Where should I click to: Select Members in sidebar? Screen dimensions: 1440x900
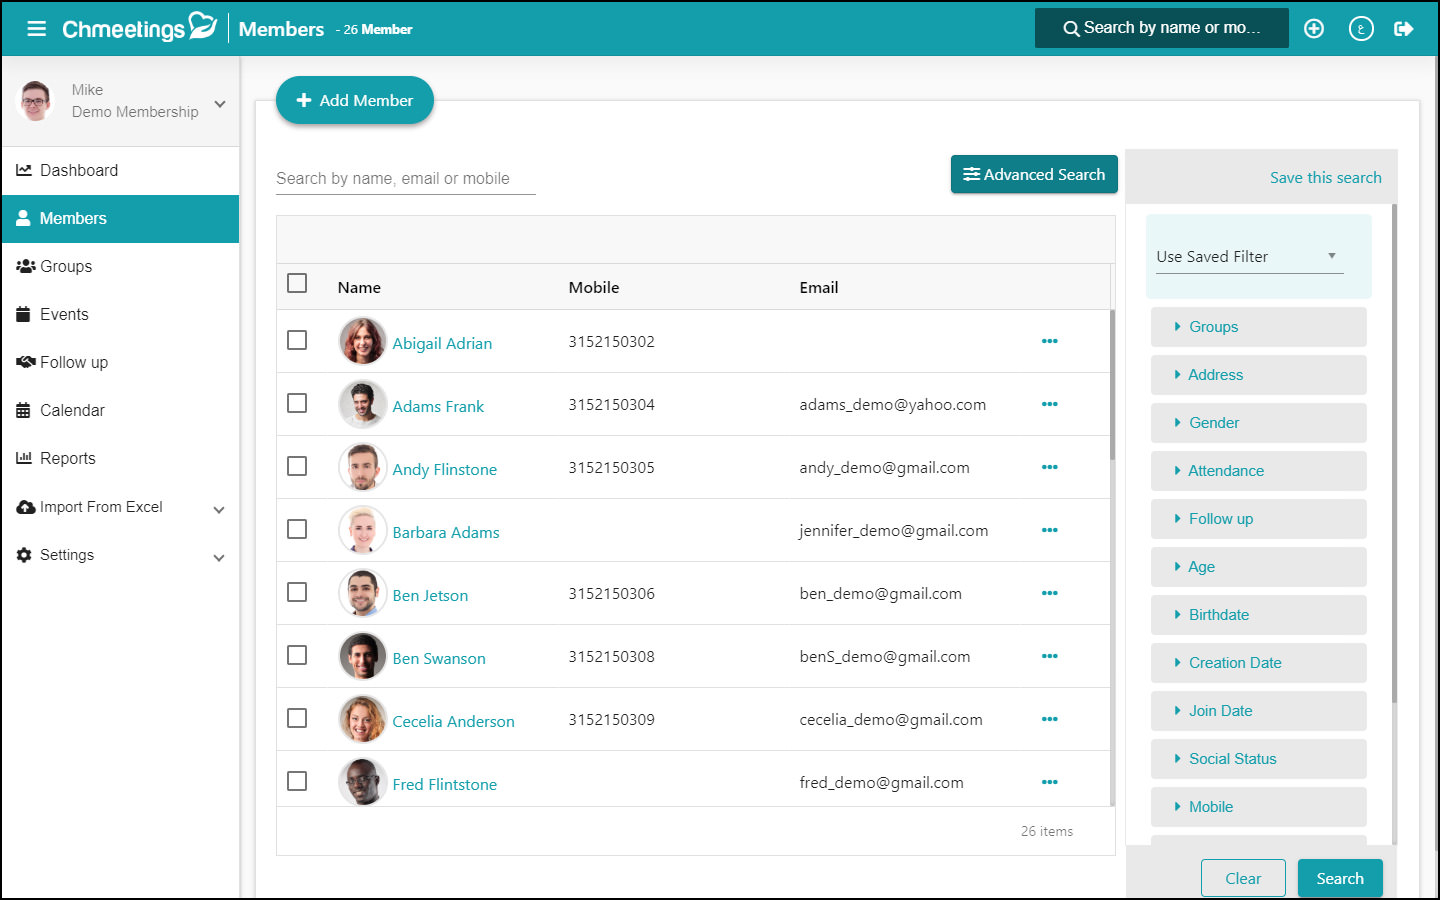(120, 219)
